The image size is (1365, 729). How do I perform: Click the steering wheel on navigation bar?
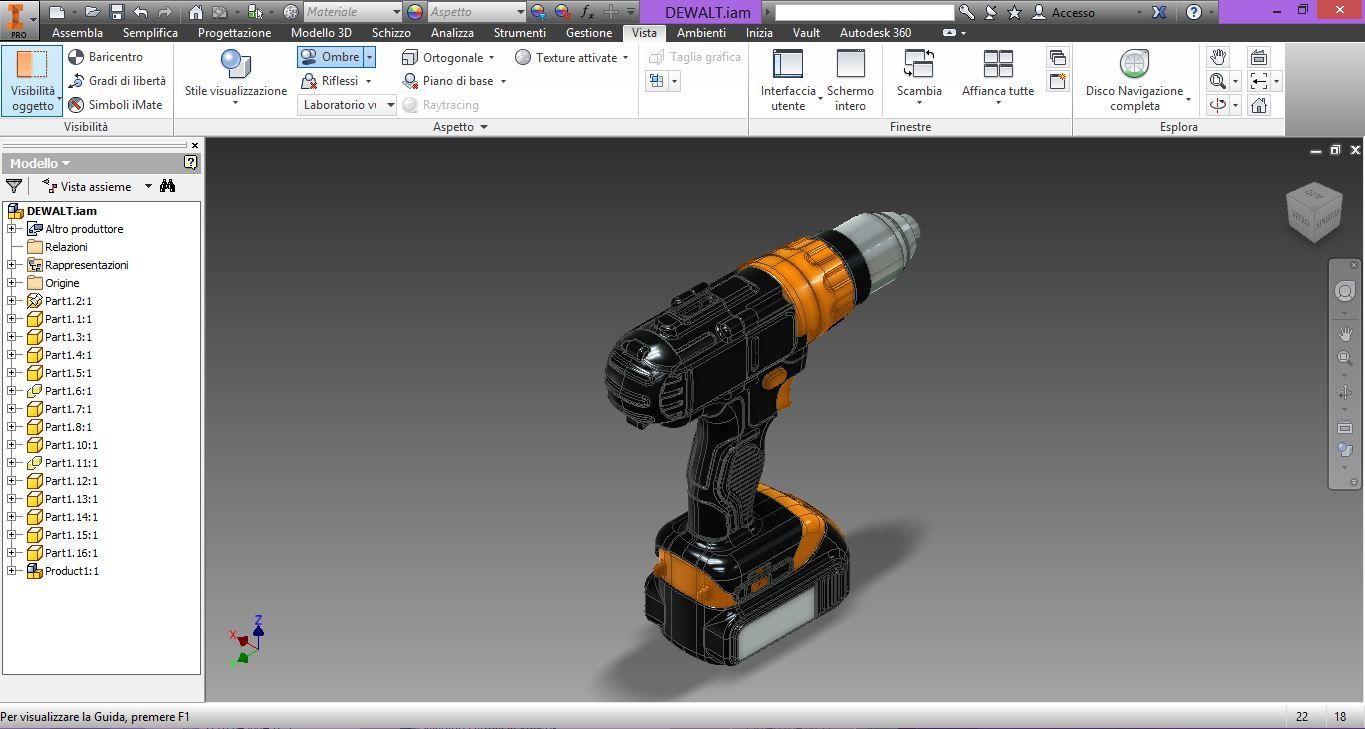coord(1344,290)
